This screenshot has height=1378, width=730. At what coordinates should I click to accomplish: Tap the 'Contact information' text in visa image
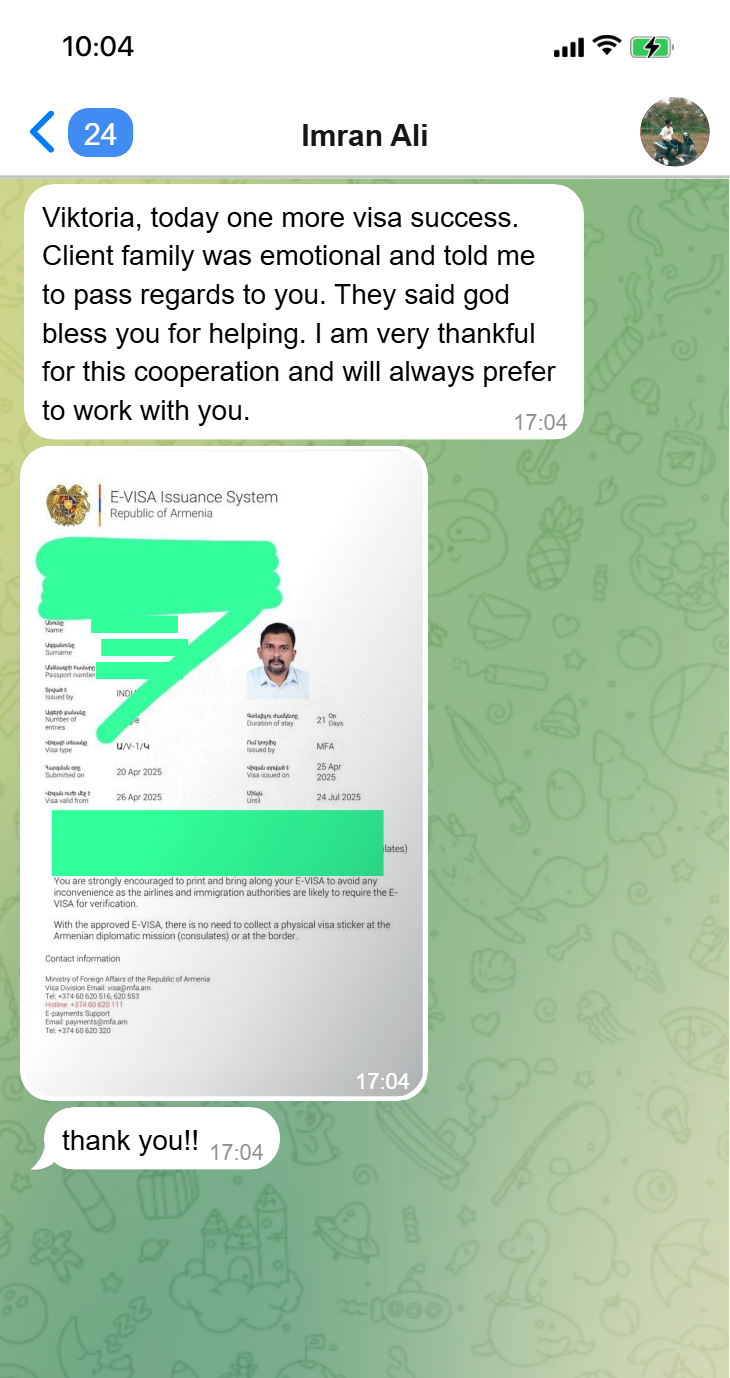tap(83, 959)
